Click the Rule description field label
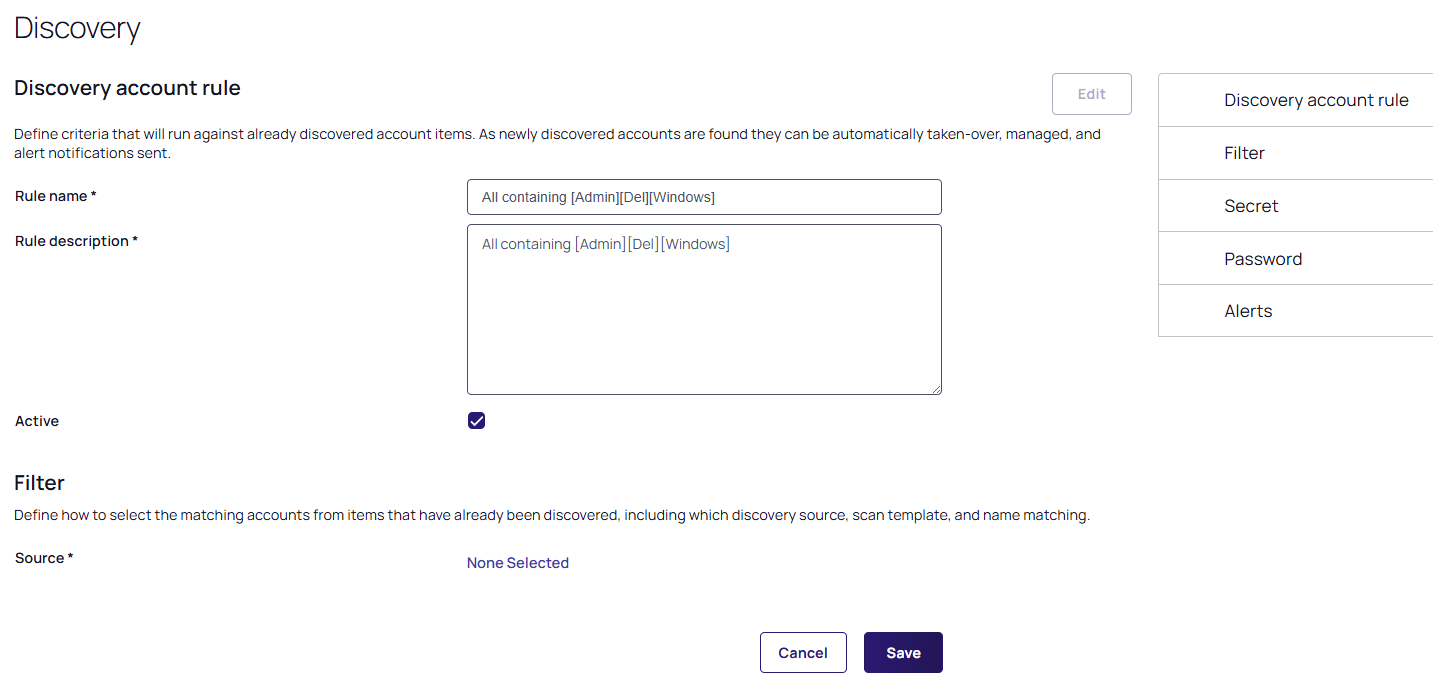Screen dimensions: 1433x687 (76, 241)
